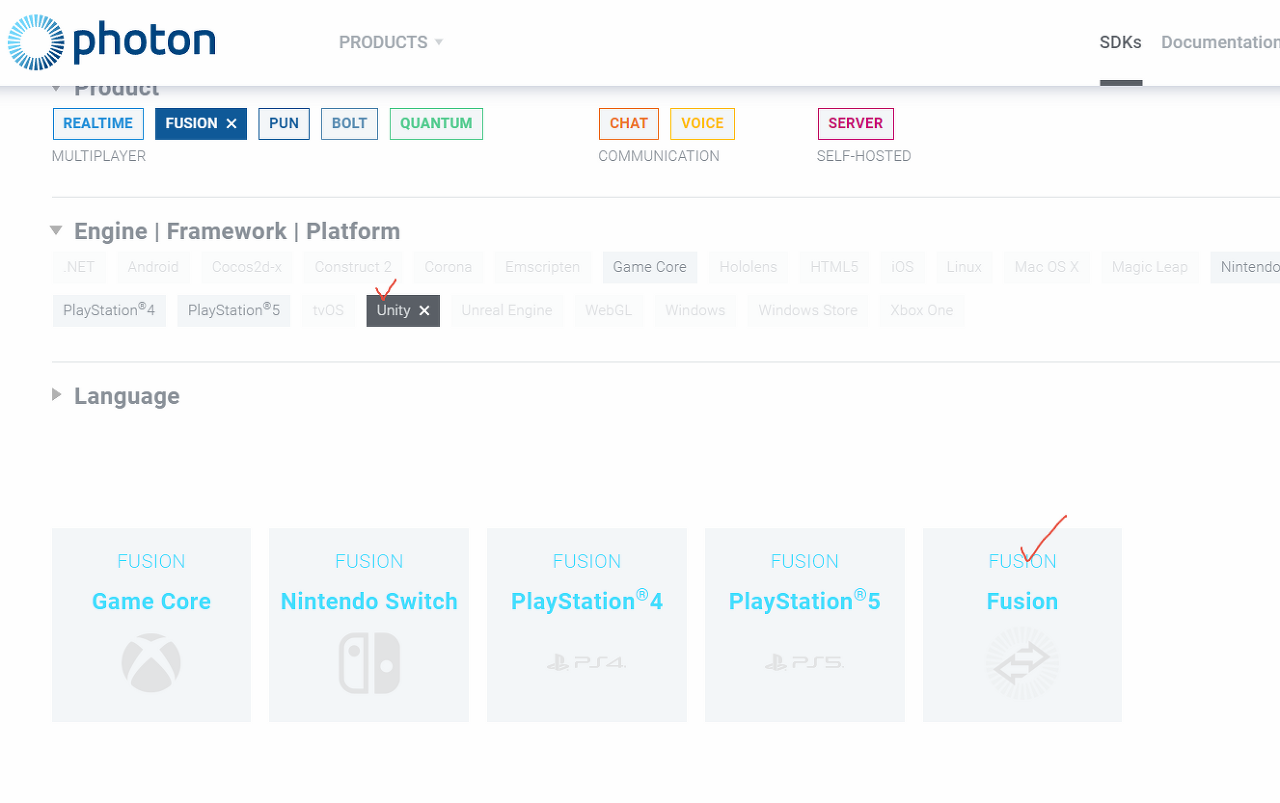Click the Fusion arrows icon
Viewport: 1280px width, 803px height.
point(1022,663)
